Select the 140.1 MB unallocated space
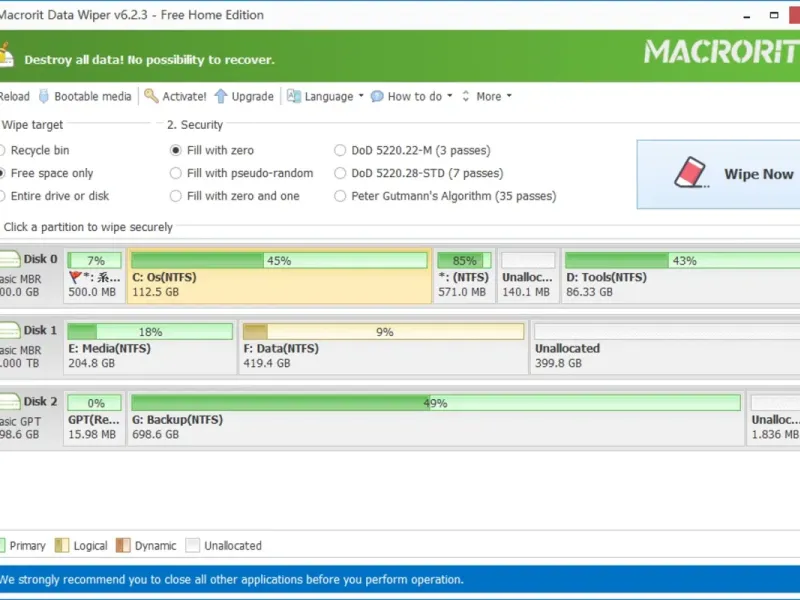 coord(528,276)
